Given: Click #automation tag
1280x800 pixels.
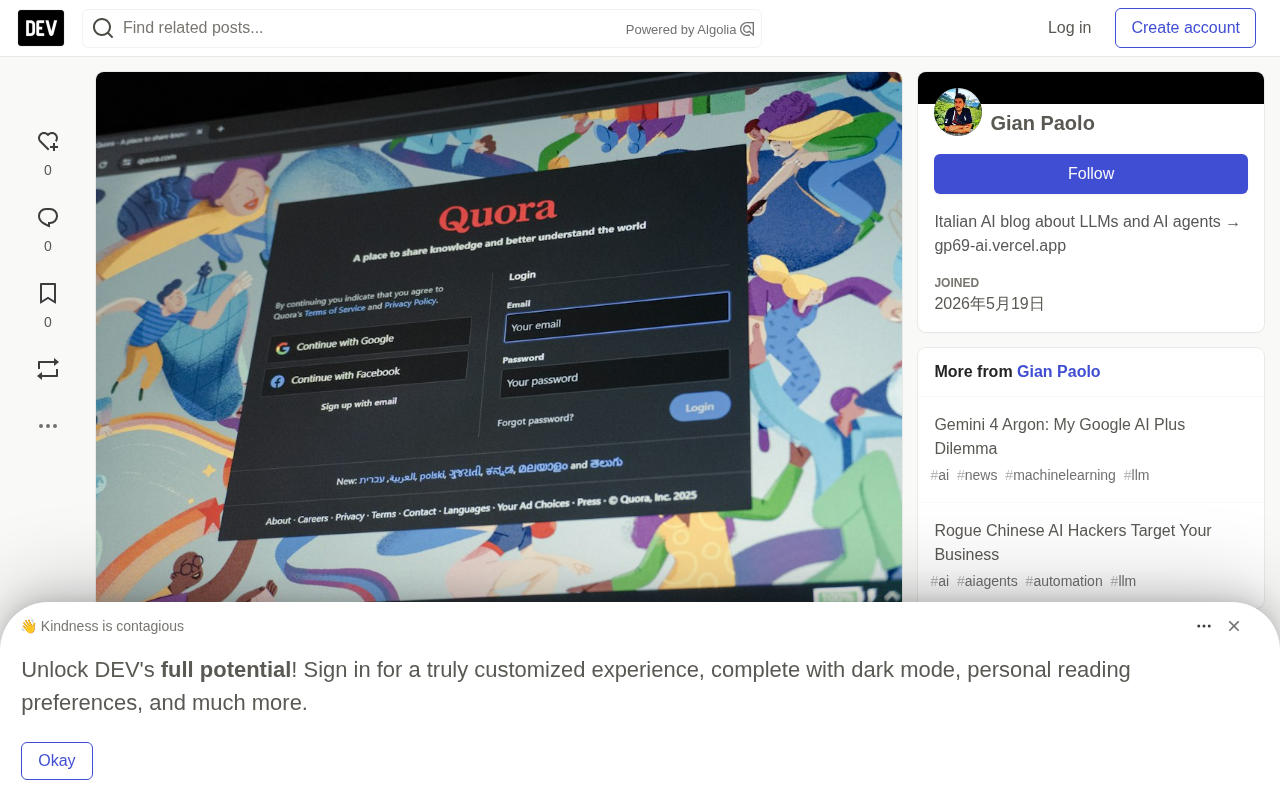Looking at the screenshot, I should pyautogui.click(x=1064, y=581).
